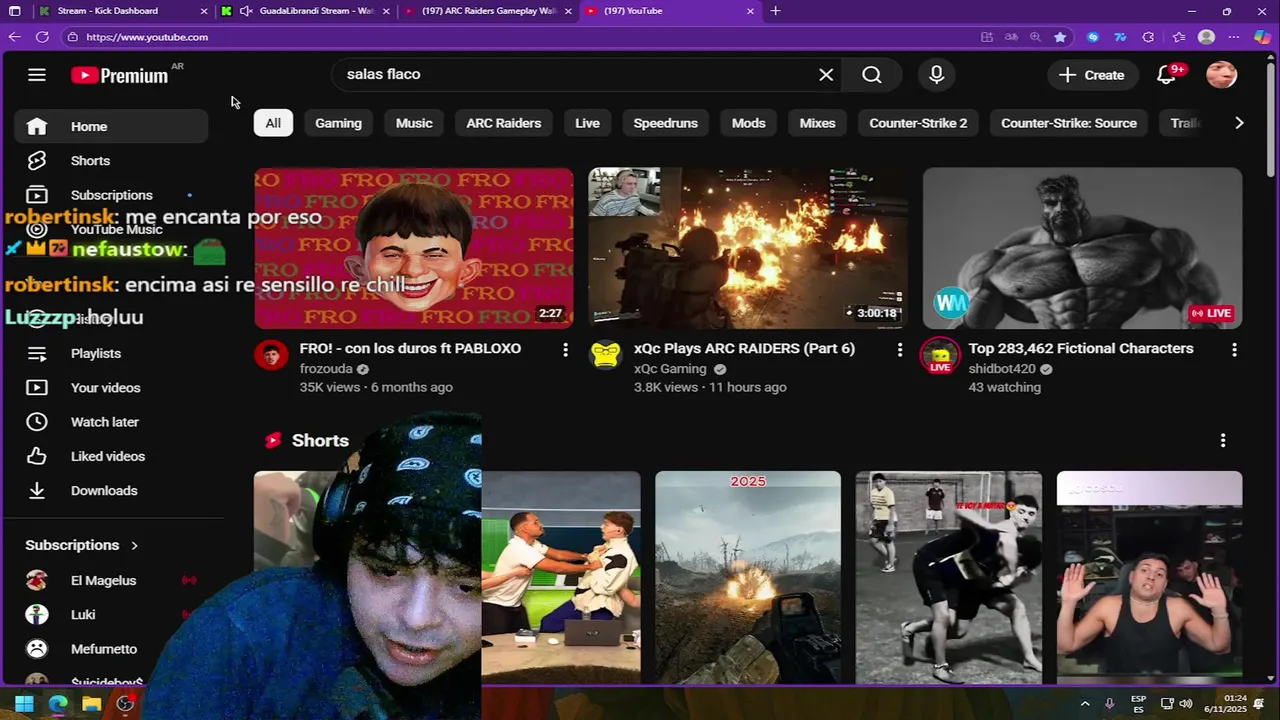Open the 2025 battlefield Short thumbnail
Image resolution: width=1280 pixels, height=720 pixels.
point(748,577)
